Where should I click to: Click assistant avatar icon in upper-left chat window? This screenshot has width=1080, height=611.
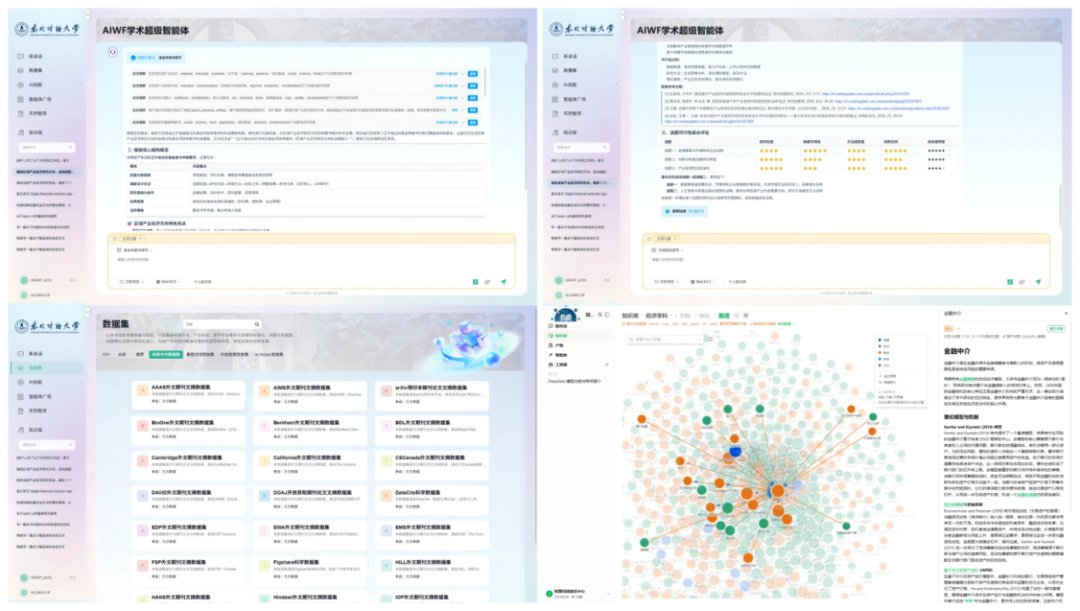[113, 52]
